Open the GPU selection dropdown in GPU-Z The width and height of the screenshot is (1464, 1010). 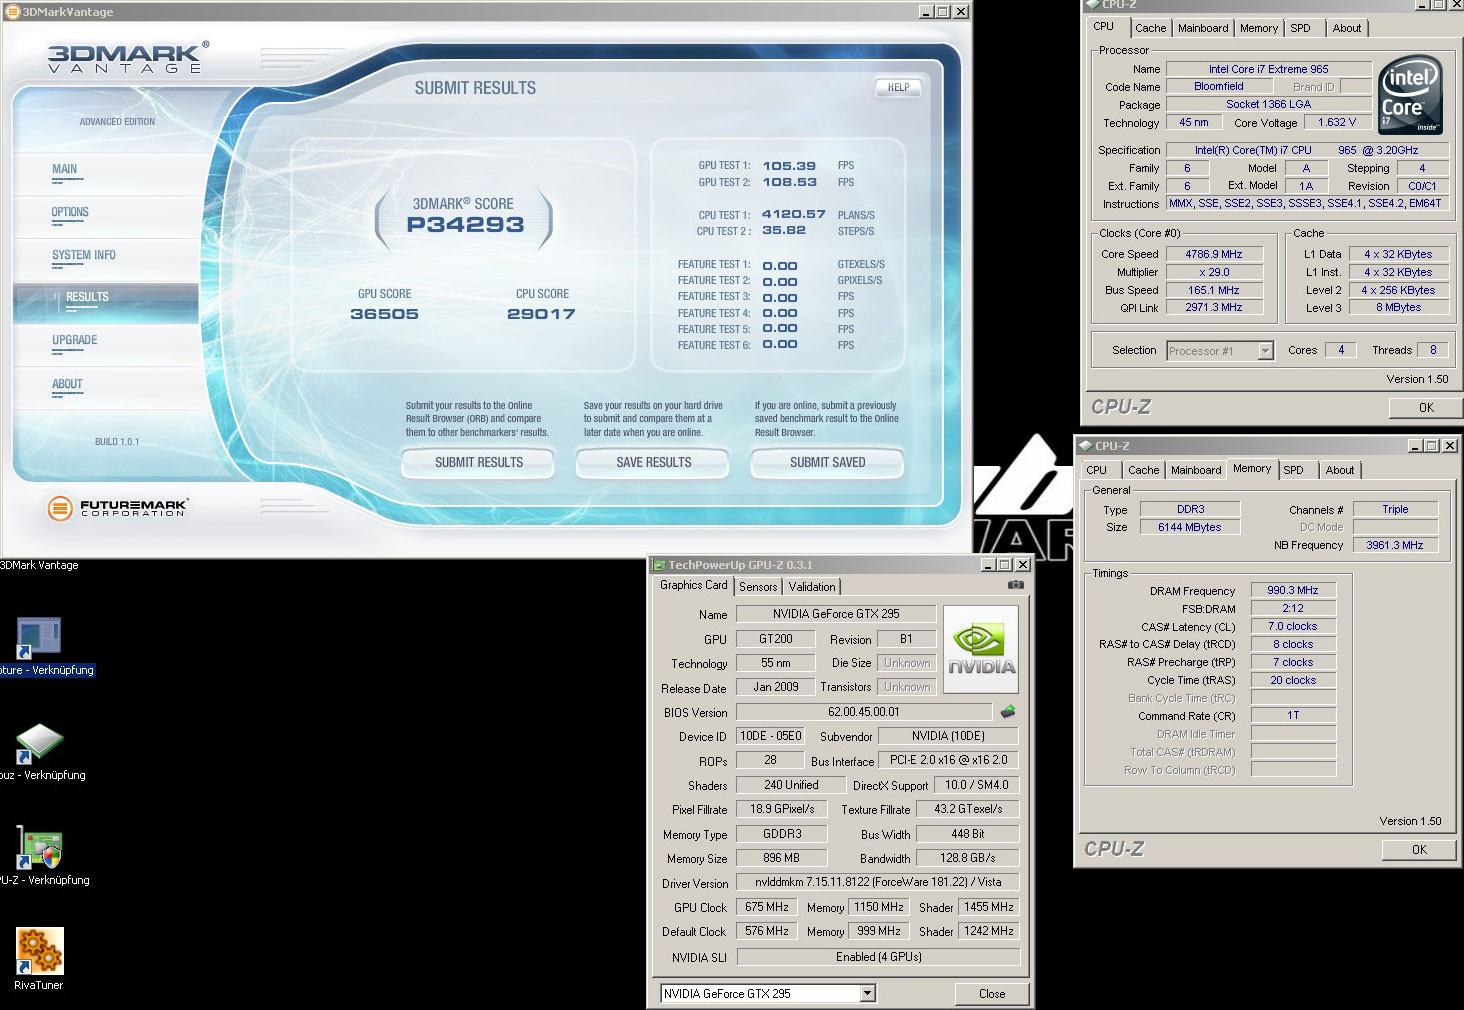pyautogui.click(x=867, y=994)
